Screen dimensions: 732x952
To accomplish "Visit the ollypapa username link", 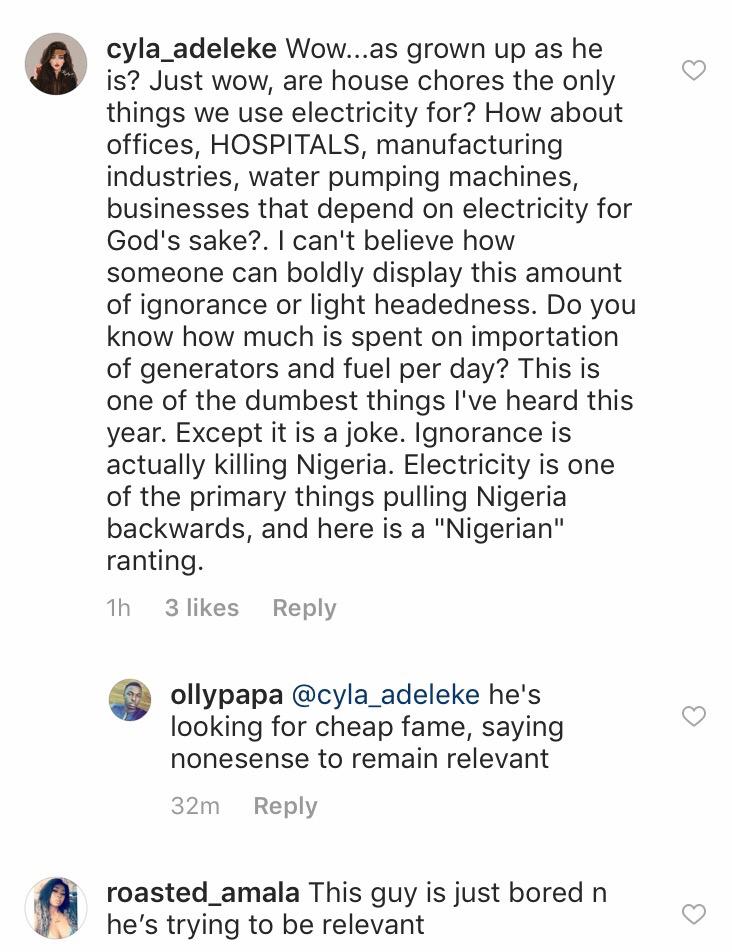I will (224, 695).
